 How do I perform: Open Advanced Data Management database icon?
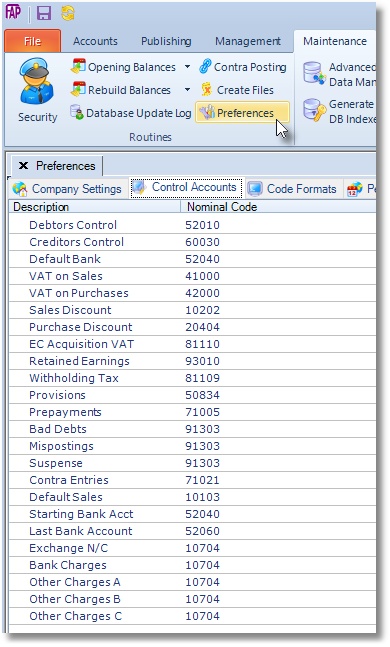tap(314, 74)
